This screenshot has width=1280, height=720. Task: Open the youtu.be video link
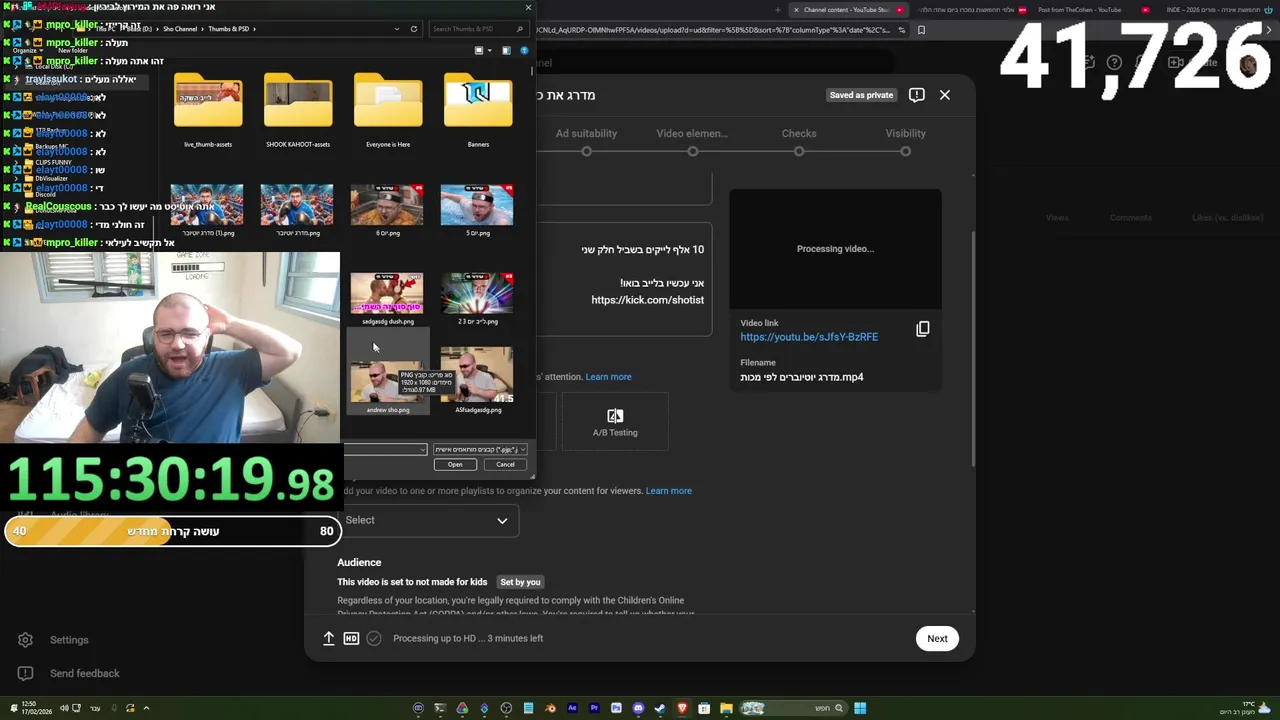(x=809, y=337)
